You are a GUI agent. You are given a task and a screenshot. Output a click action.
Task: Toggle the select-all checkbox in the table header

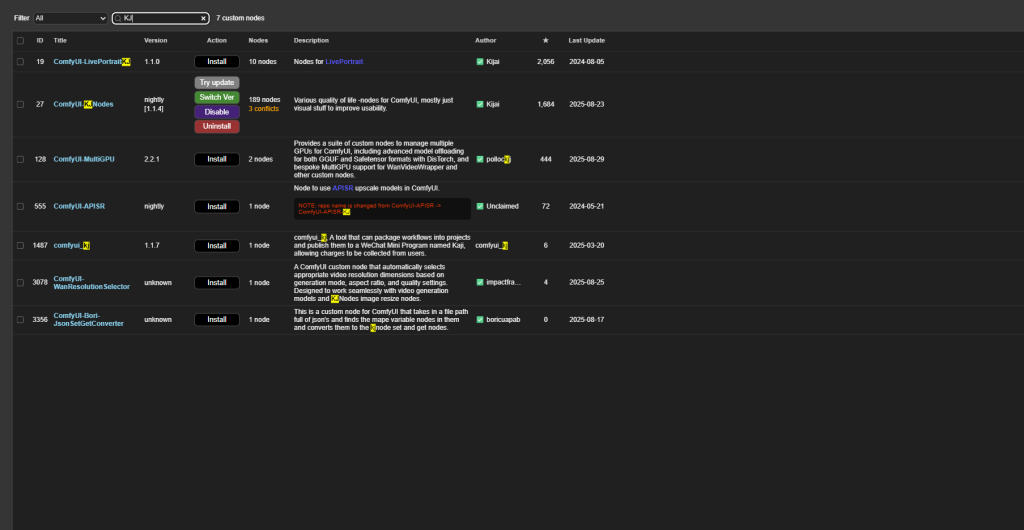point(20,40)
